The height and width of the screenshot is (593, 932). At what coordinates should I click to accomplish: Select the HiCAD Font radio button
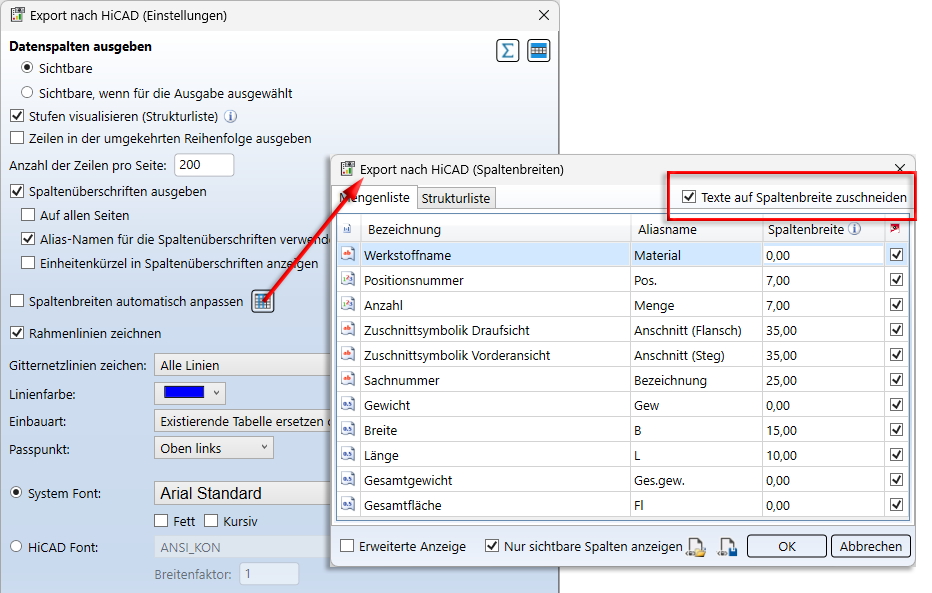pos(16,547)
